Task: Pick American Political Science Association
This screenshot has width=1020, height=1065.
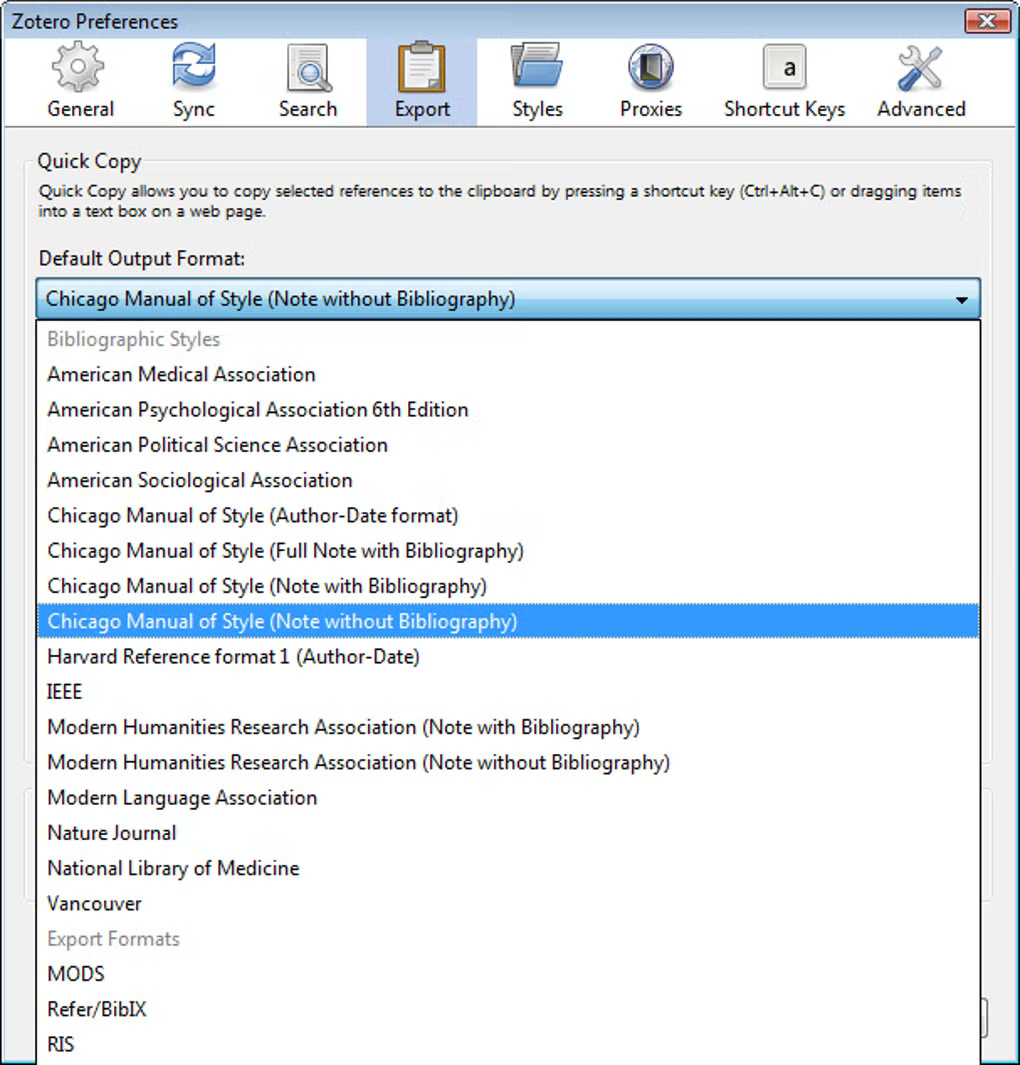Action: point(508,445)
